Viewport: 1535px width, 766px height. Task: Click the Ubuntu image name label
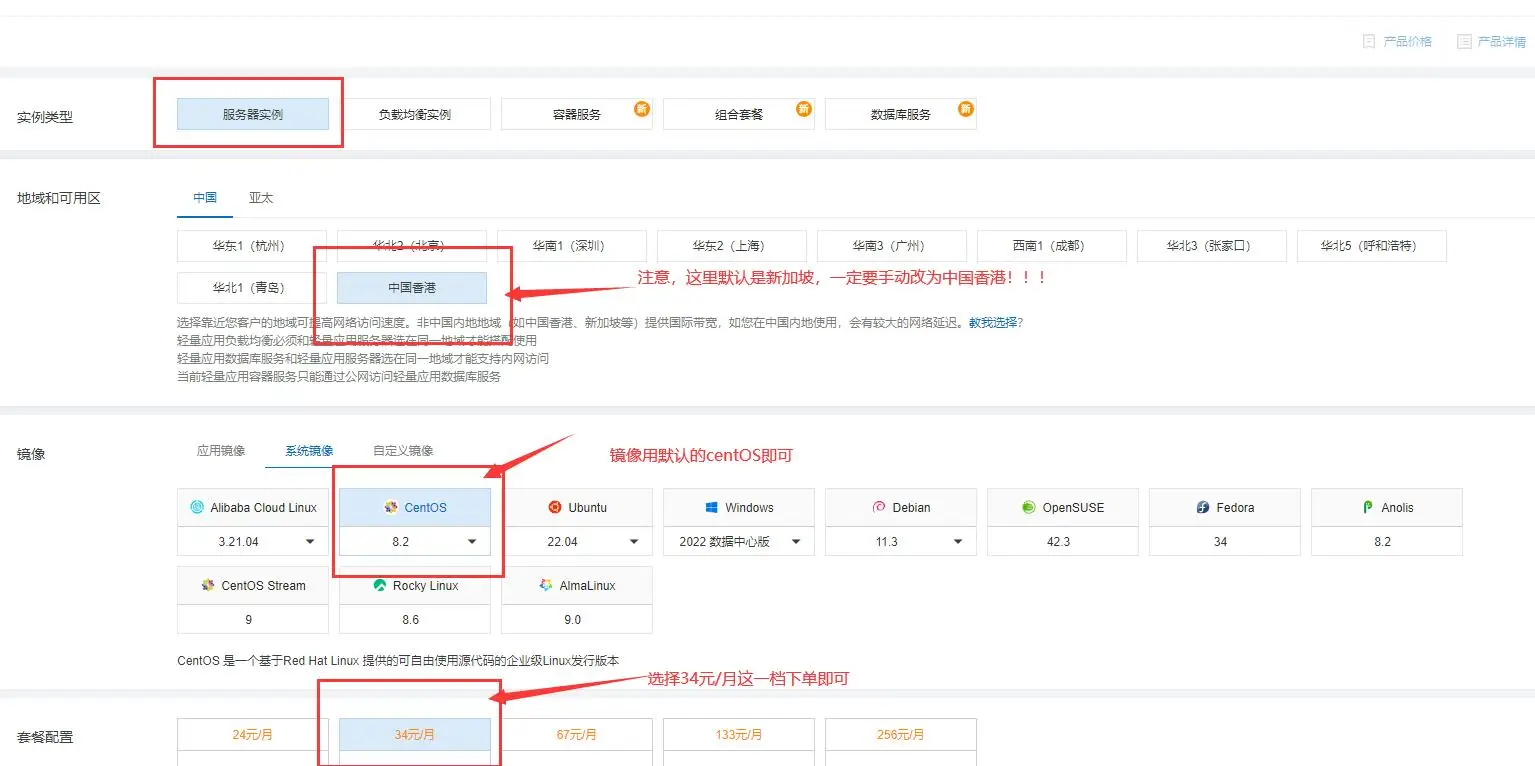[x=588, y=507]
